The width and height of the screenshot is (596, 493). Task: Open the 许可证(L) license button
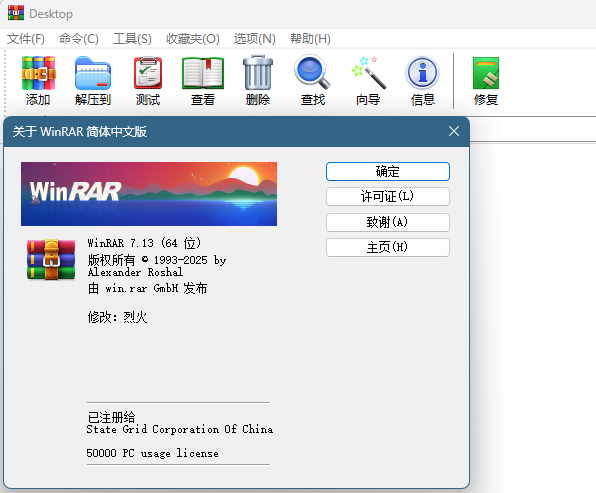pyautogui.click(x=388, y=197)
